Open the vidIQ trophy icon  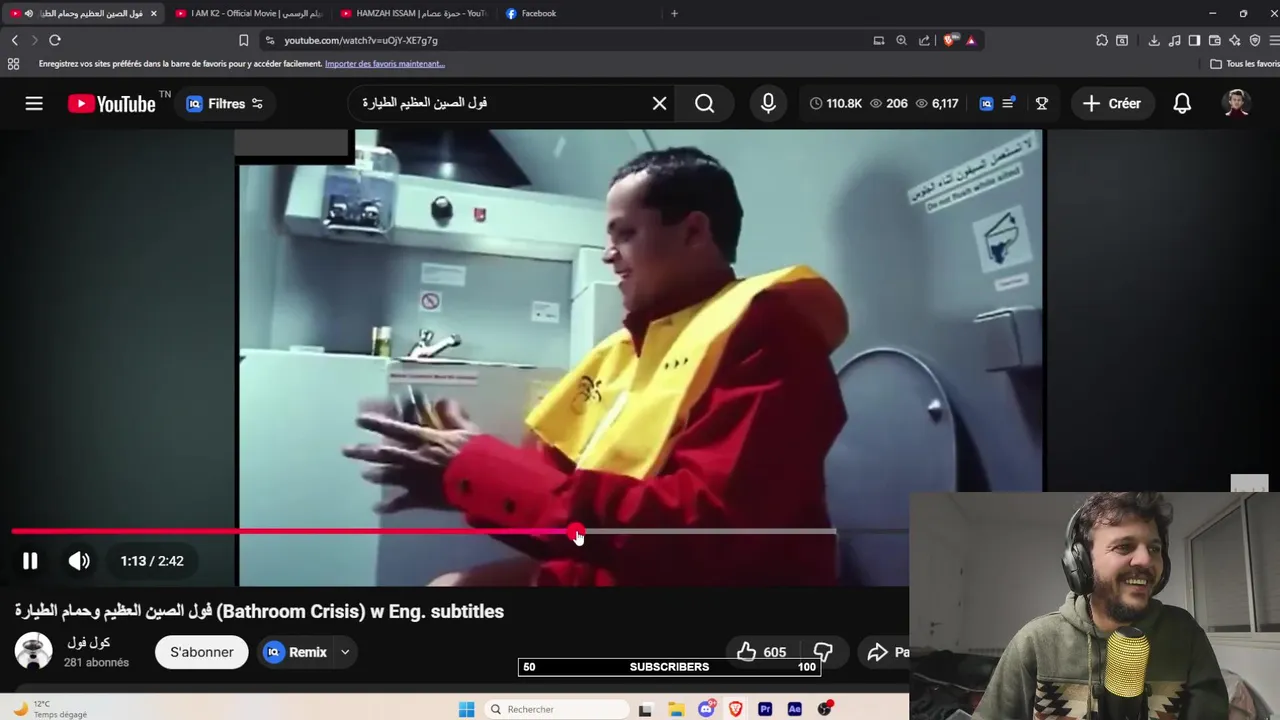tap(1041, 103)
